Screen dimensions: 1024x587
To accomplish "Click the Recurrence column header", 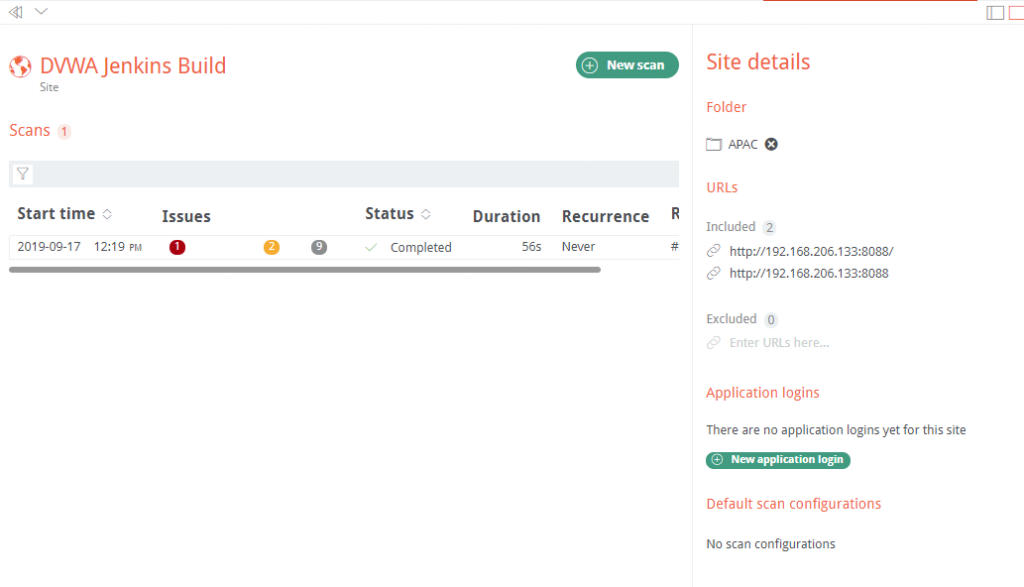I will point(605,216).
